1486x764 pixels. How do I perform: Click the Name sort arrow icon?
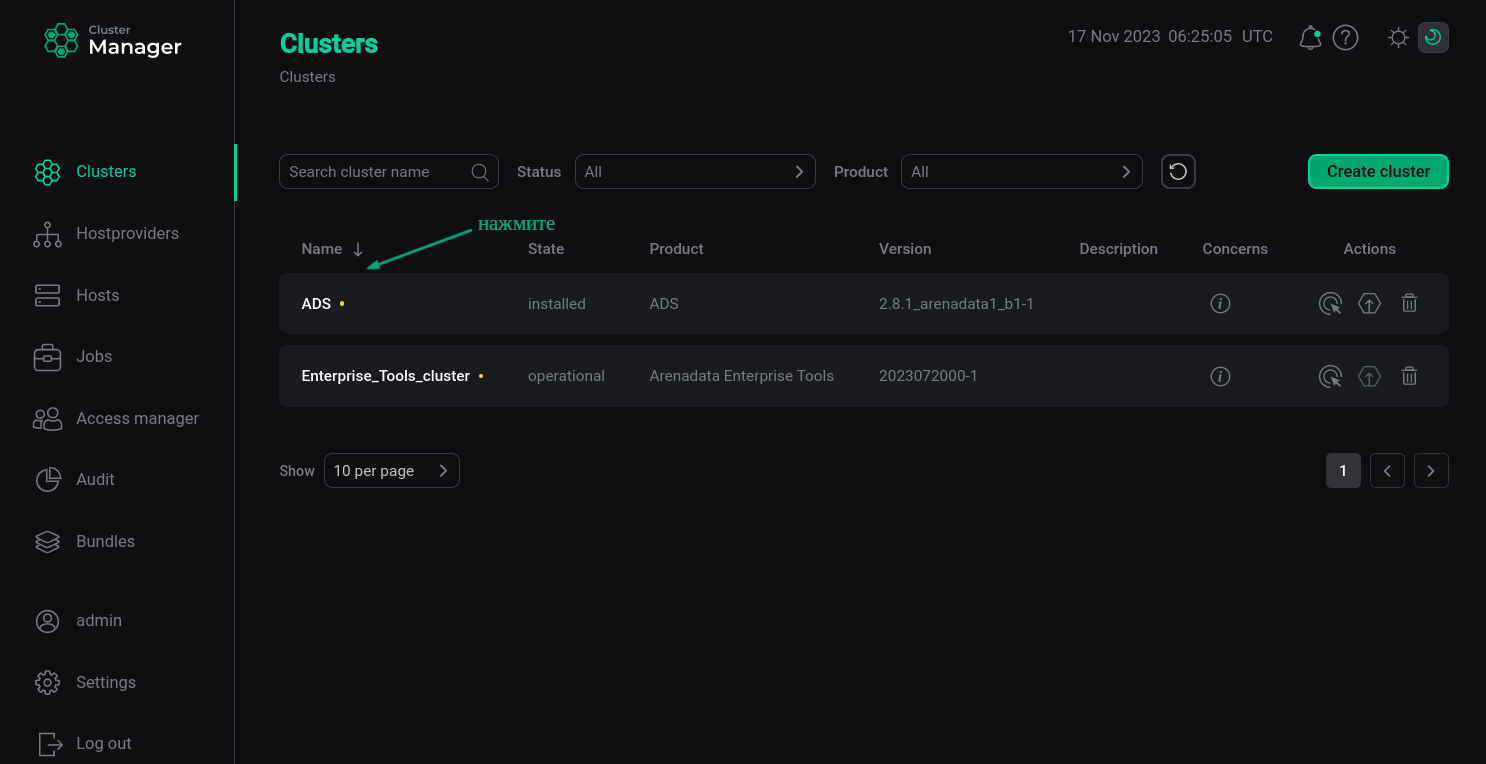(x=358, y=250)
